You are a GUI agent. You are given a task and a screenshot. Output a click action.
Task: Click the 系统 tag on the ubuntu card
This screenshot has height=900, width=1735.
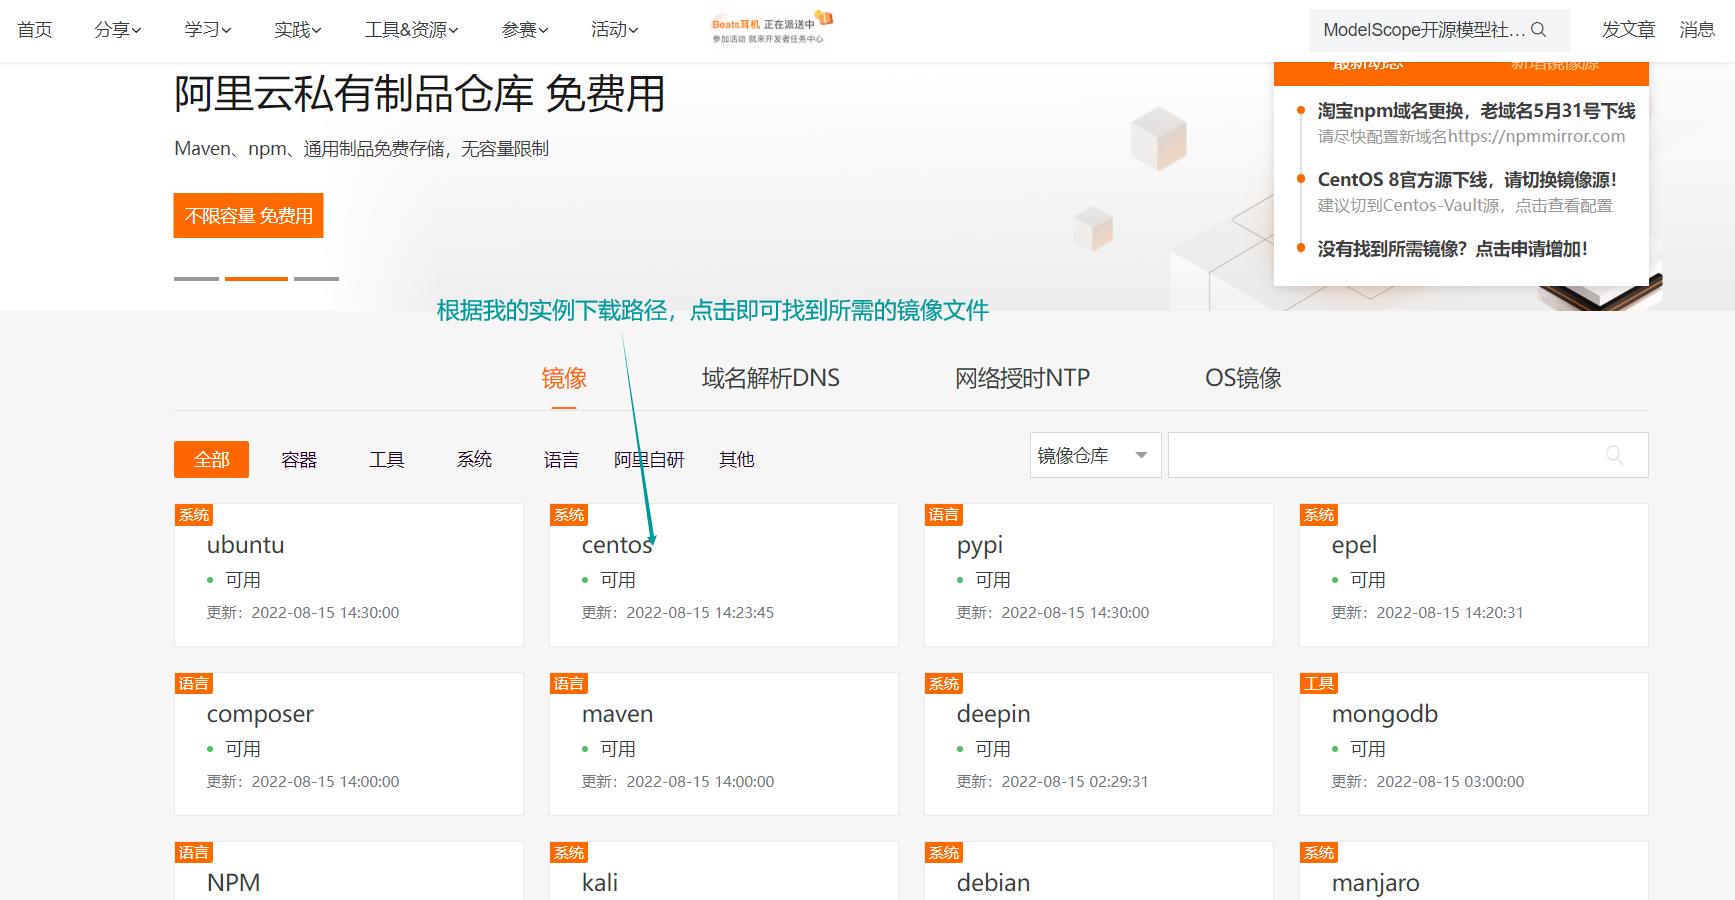tap(194, 515)
